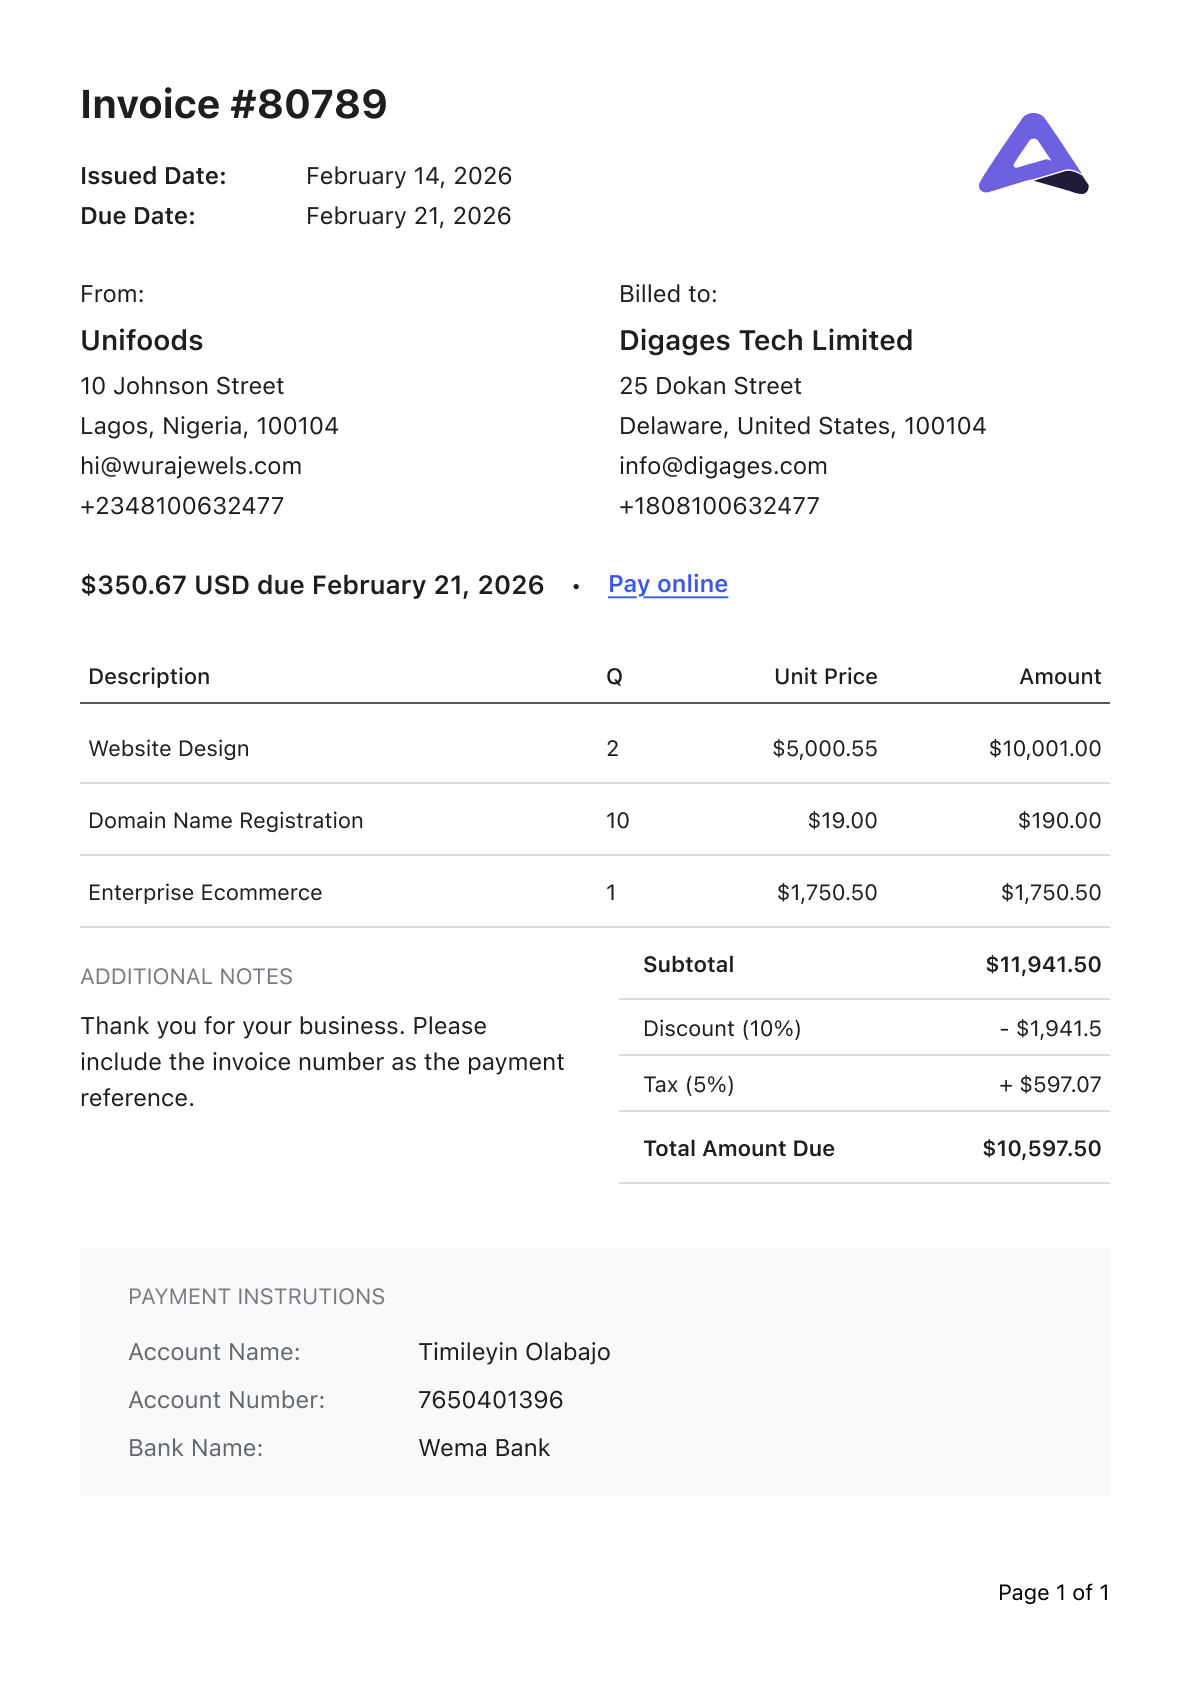Click the Domain Name Registration row description

pyautogui.click(x=226, y=821)
